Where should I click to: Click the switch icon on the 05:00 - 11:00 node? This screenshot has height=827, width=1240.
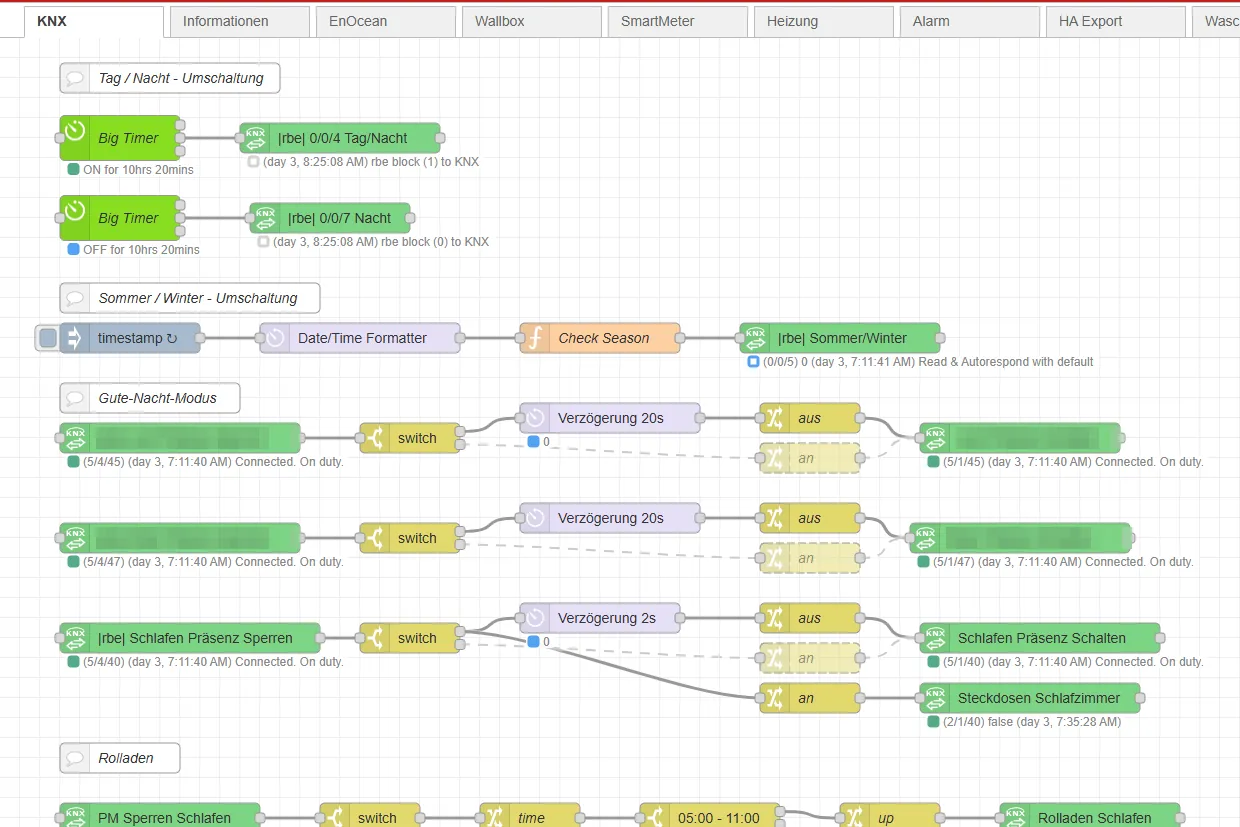pos(655,816)
